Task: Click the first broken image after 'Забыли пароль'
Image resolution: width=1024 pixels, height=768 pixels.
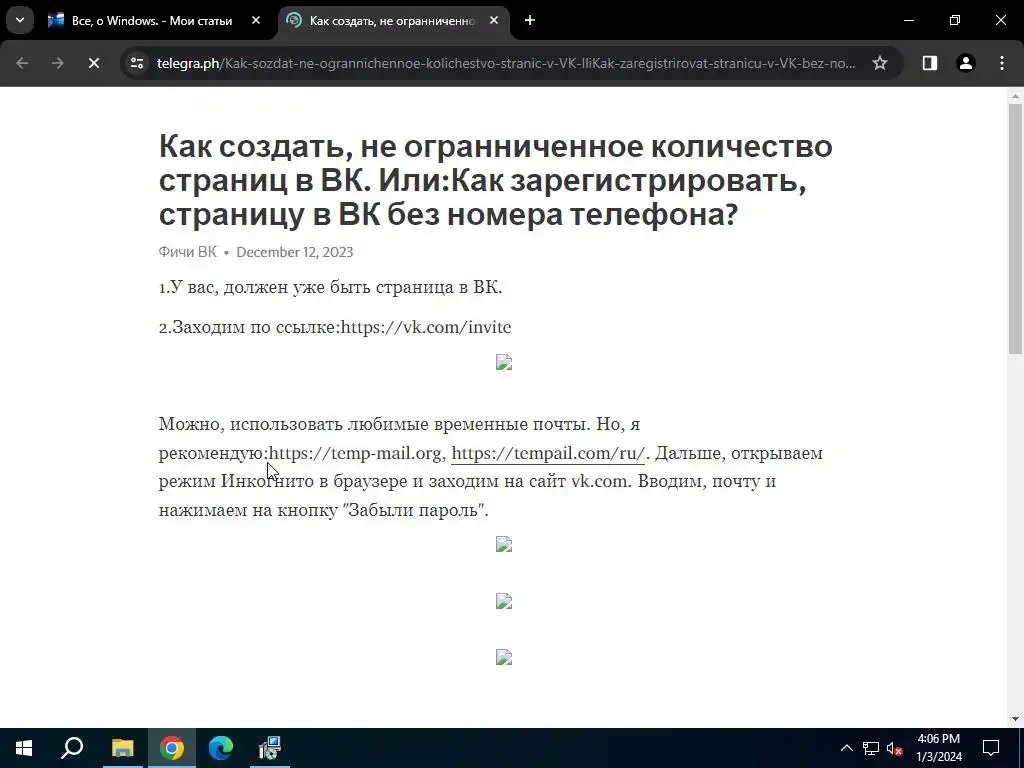Action: tap(504, 544)
